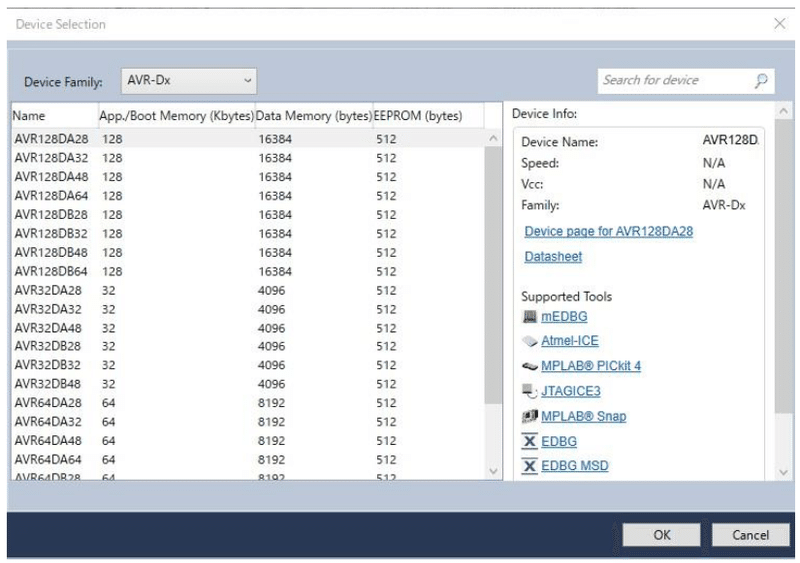
Task: Select the AVR128DB64 row
Action: 248,271
